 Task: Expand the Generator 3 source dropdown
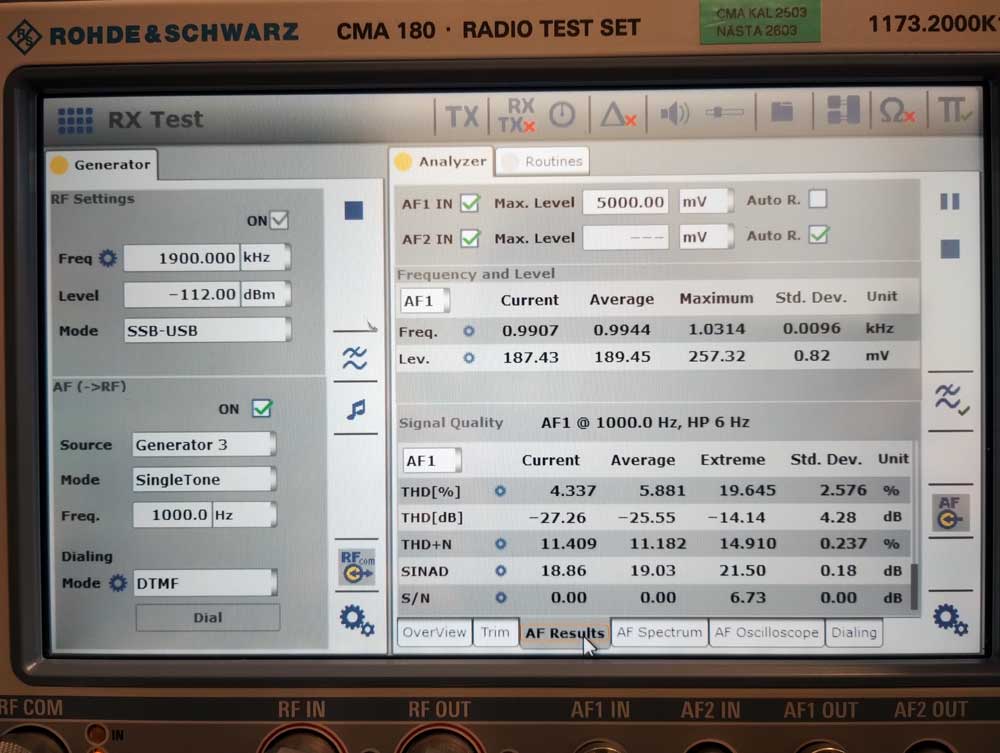(x=204, y=445)
